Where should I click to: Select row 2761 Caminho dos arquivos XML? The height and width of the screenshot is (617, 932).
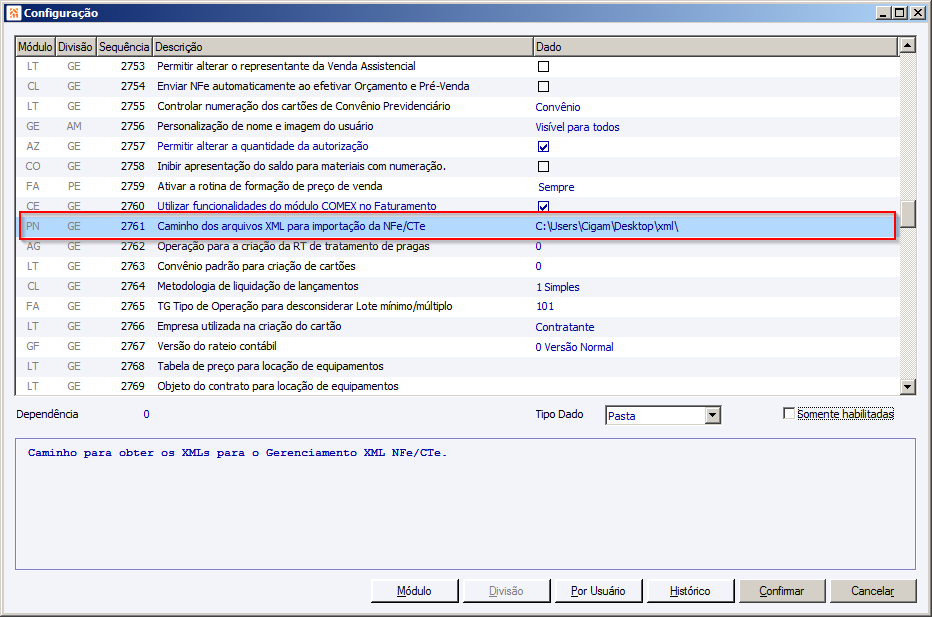(457, 226)
